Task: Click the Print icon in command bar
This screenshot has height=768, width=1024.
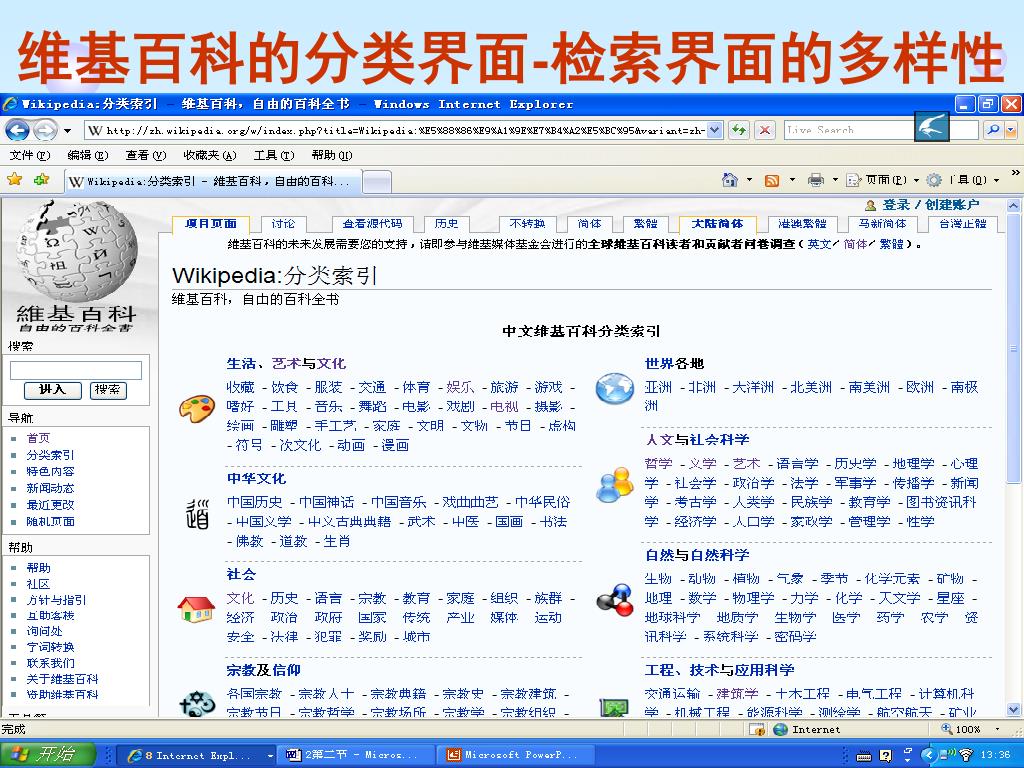Action: tap(816, 180)
